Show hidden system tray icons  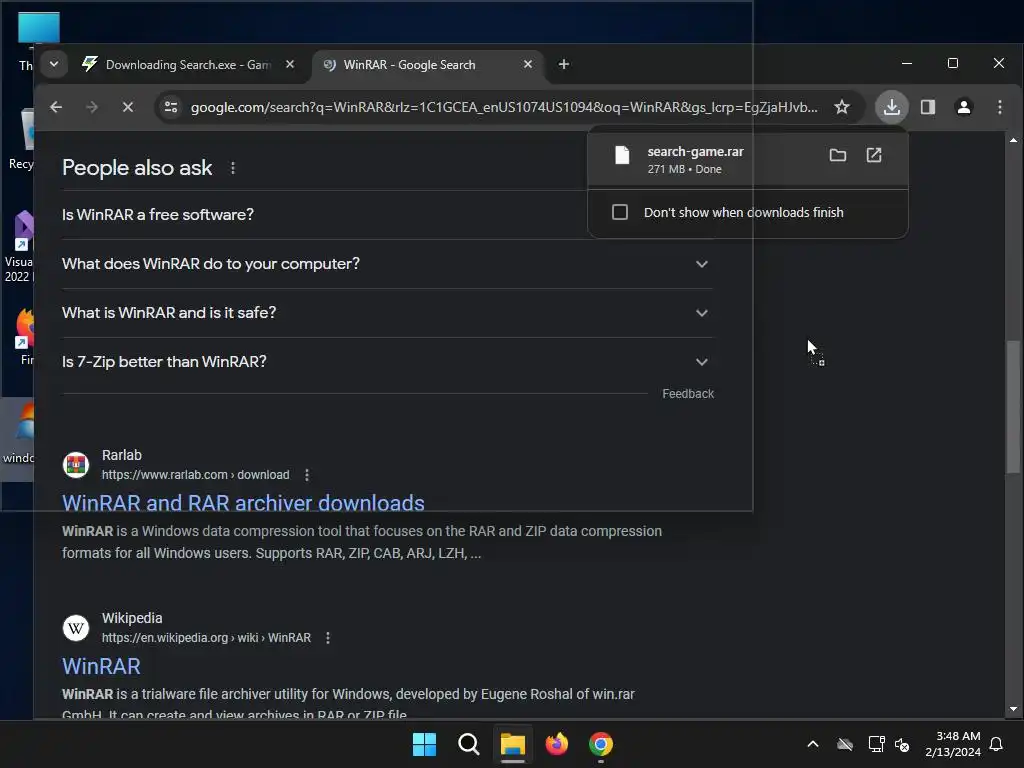pyautogui.click(x=812, y=744)
